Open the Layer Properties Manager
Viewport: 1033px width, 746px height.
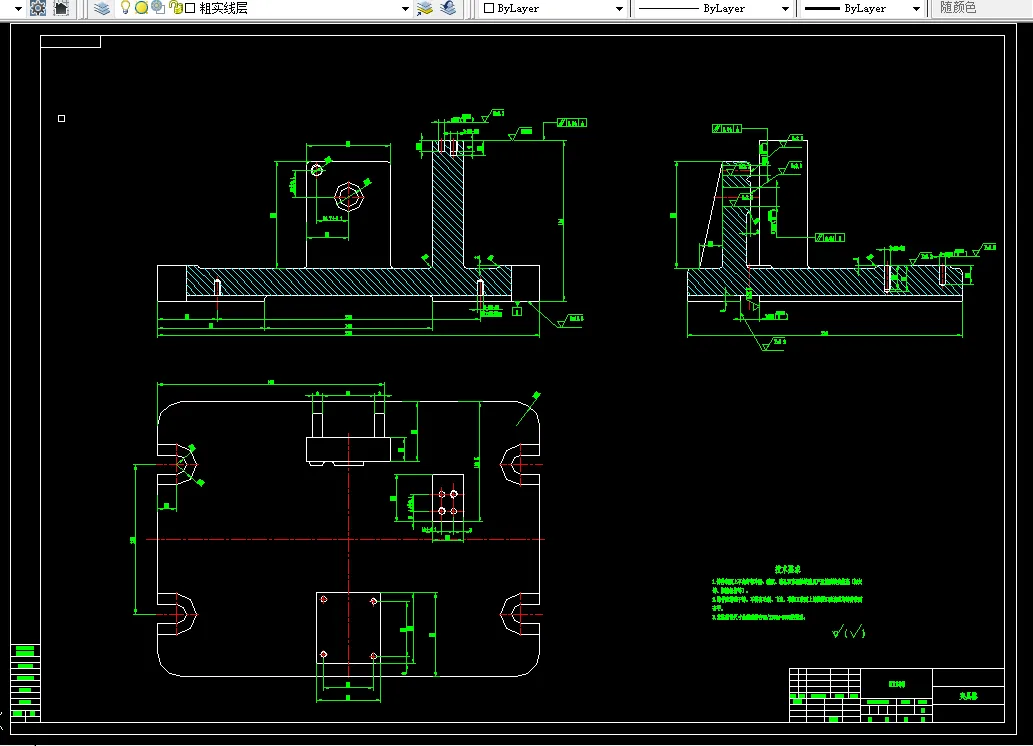pyautogui.click(x=102, y=8)
